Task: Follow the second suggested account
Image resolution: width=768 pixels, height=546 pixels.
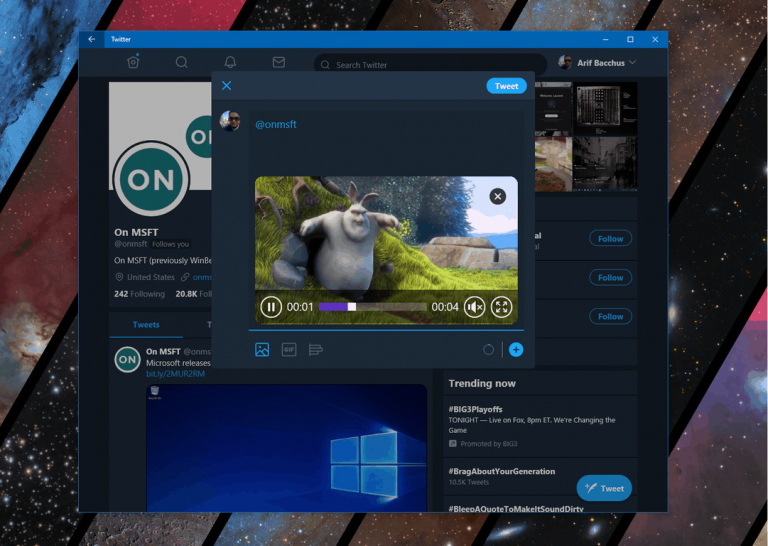Action: click(x=610, y=278)
